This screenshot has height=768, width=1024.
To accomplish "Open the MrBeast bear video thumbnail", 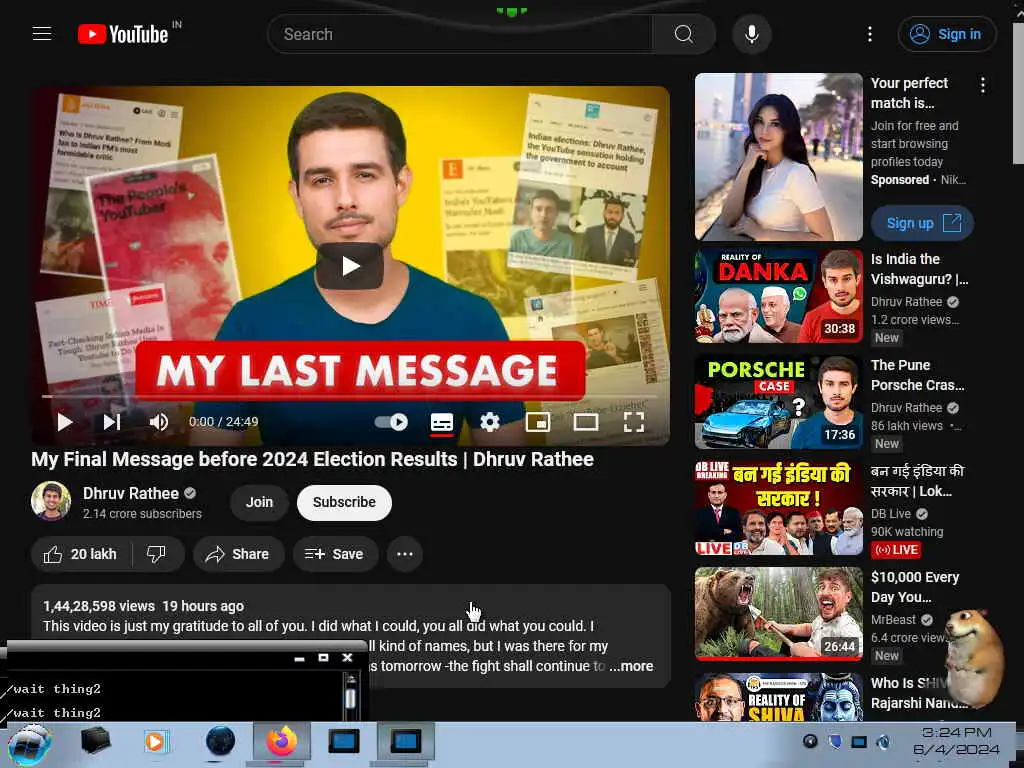I will pos(778,613).
